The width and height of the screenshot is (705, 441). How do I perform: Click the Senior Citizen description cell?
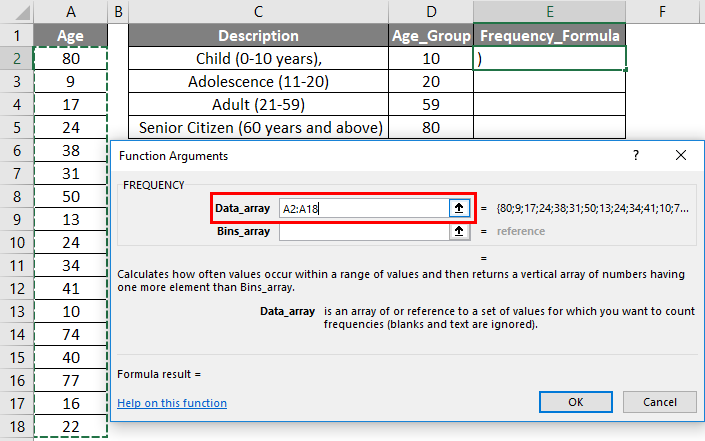coord(258,127)
